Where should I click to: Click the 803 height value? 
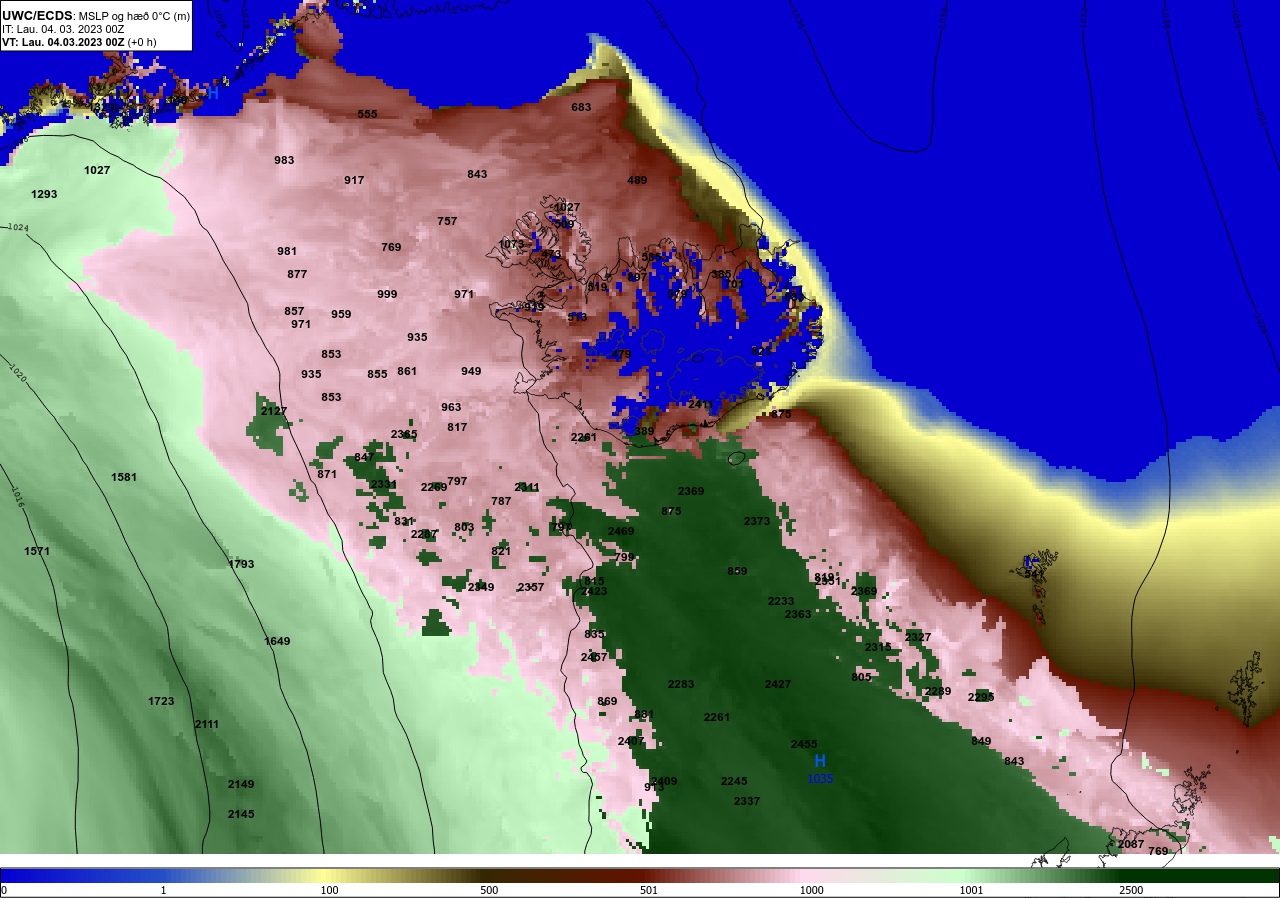click(x=464, y=527)
